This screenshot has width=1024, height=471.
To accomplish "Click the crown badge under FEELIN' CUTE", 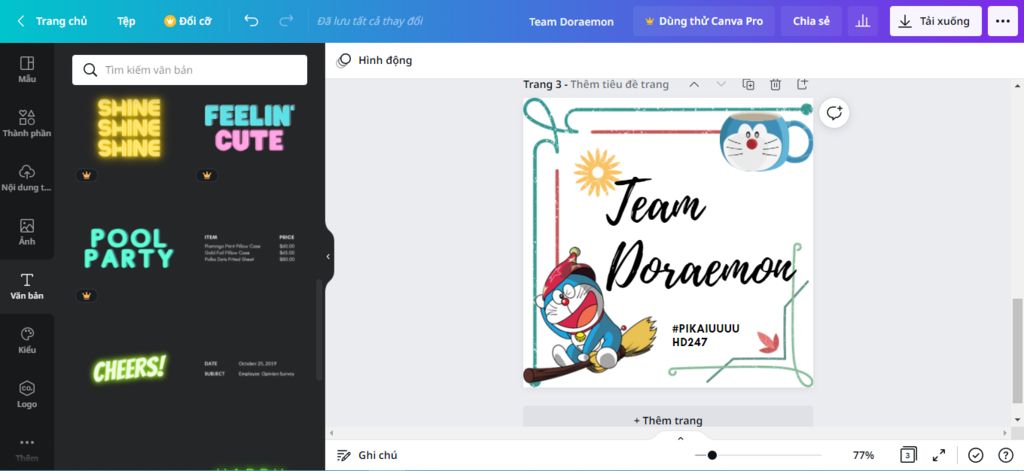I will point(207,175).
